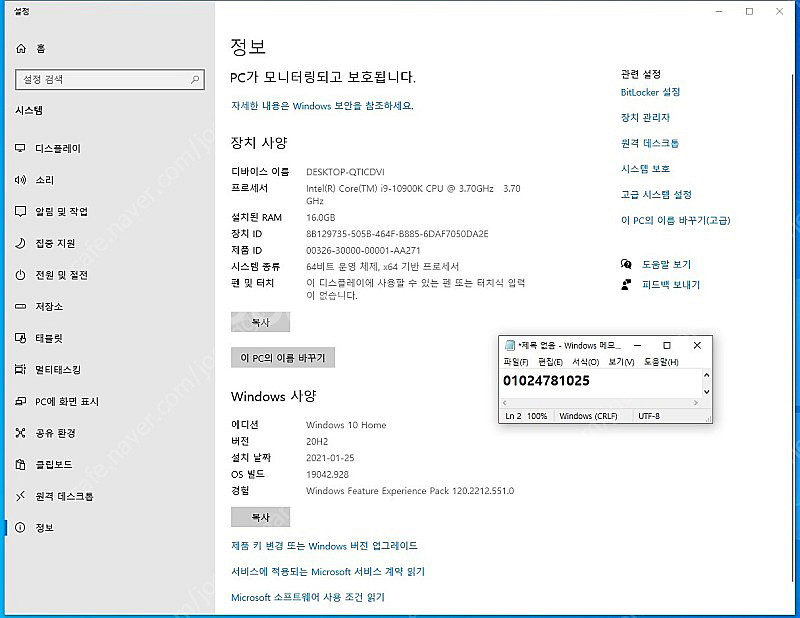800x618 pixels.
Task: Maximize the Settings window
Action: (x=749, y=11)
